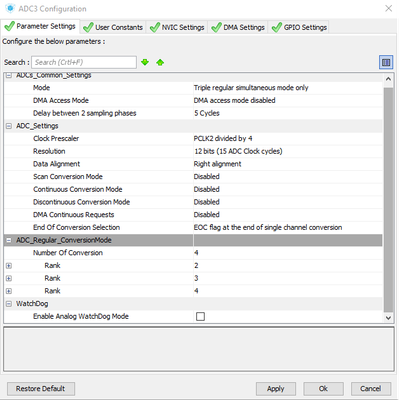Viewport: 399px width, 400px height.
Task: Select the EOC flag single channel conversion value
Action: [x=268, y=227]
